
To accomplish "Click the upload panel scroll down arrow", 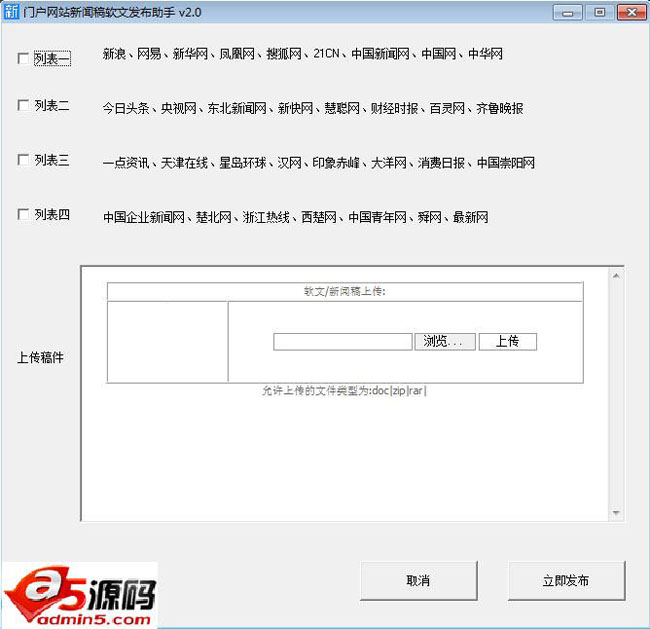I will [x=616, y=513].
